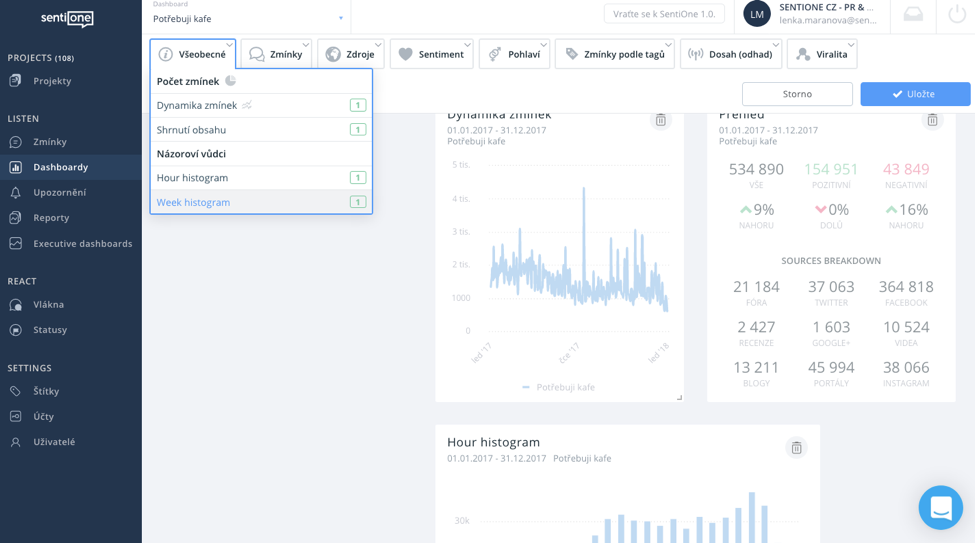Toggle Potřebuji kafe series in chart legend
The width and height of the screenshot is (975, 543).
coord(559,387)
